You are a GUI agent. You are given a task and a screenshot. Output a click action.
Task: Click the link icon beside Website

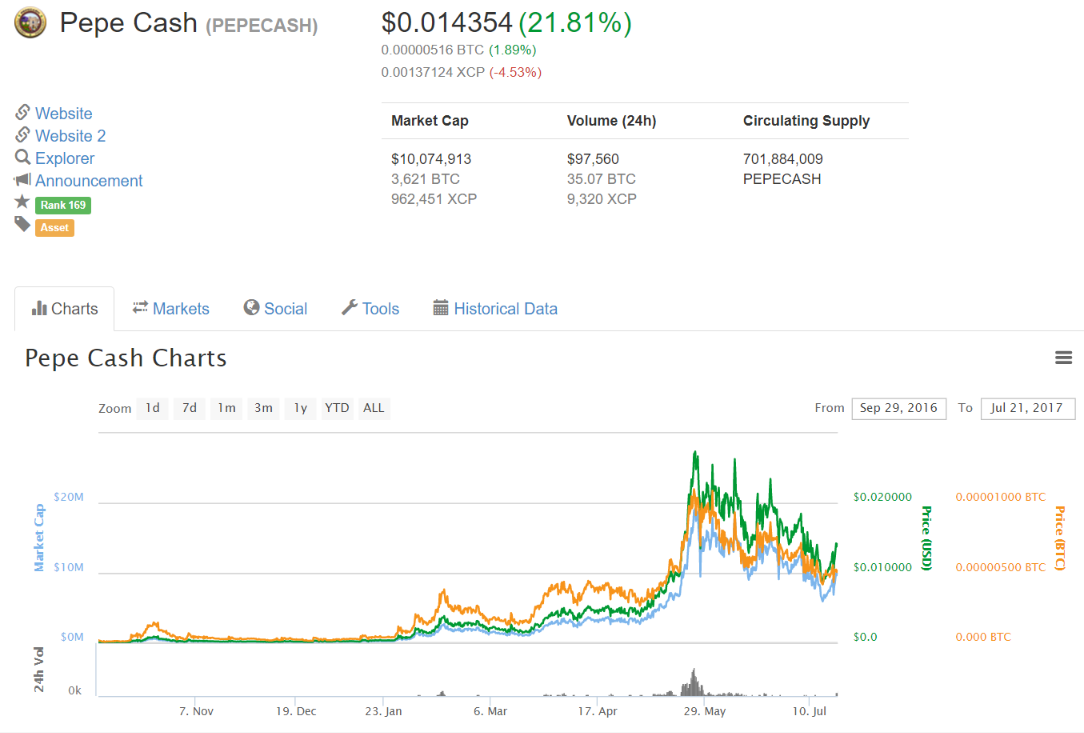(20, 113)
